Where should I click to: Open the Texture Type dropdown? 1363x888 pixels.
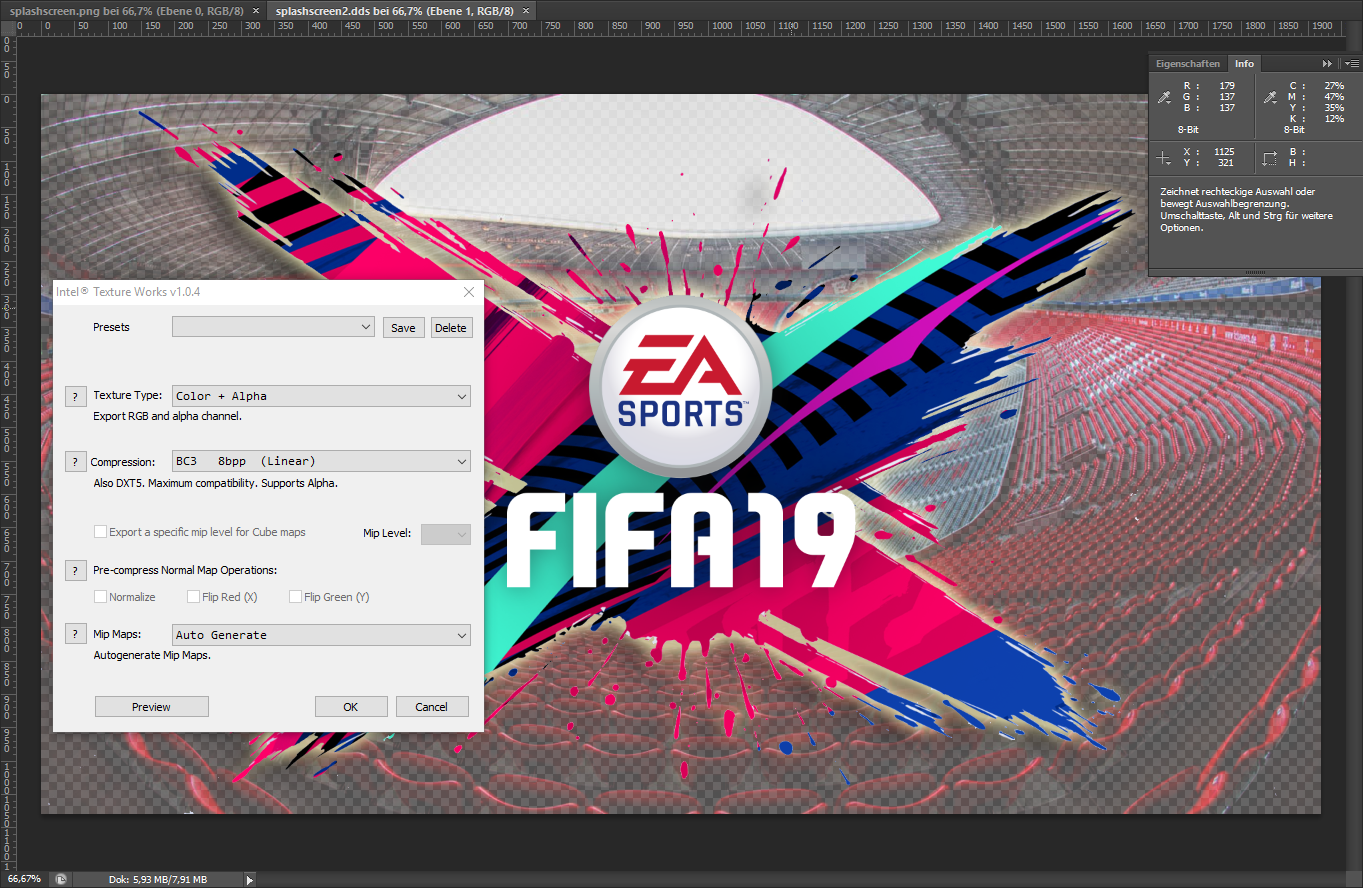321,396
